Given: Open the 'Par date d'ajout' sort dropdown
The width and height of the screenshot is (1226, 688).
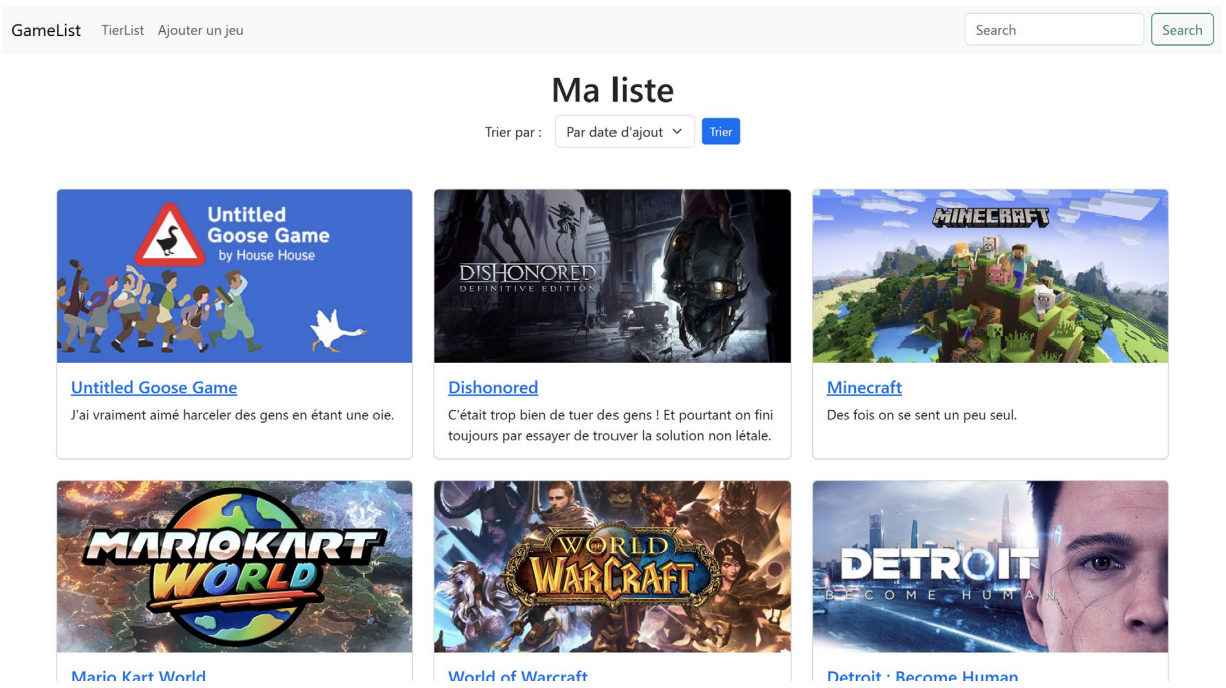Looking at the screenshot, I should [625, 132].
